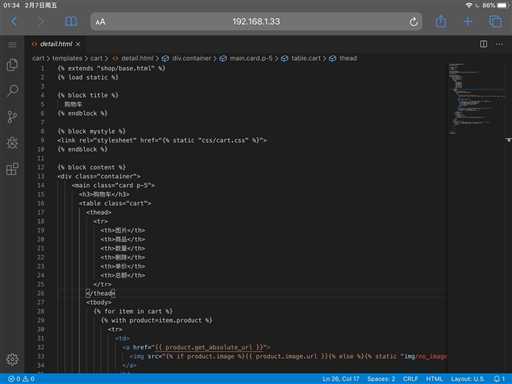Click '{% load static %}' line
The width and height of the screenshot is (512, 384).
[88, 77]
